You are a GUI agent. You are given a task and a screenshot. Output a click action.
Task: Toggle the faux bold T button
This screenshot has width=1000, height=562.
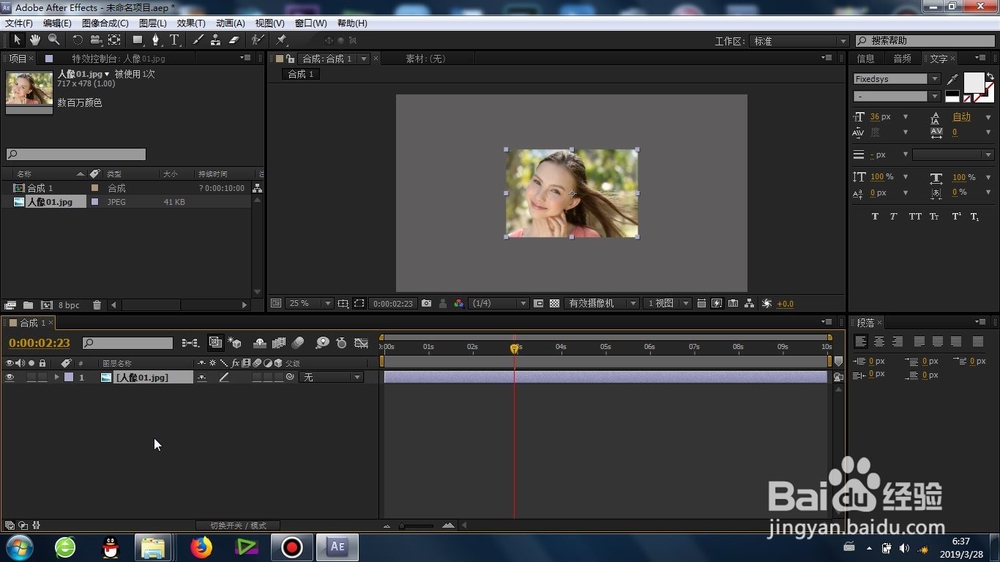875,217
